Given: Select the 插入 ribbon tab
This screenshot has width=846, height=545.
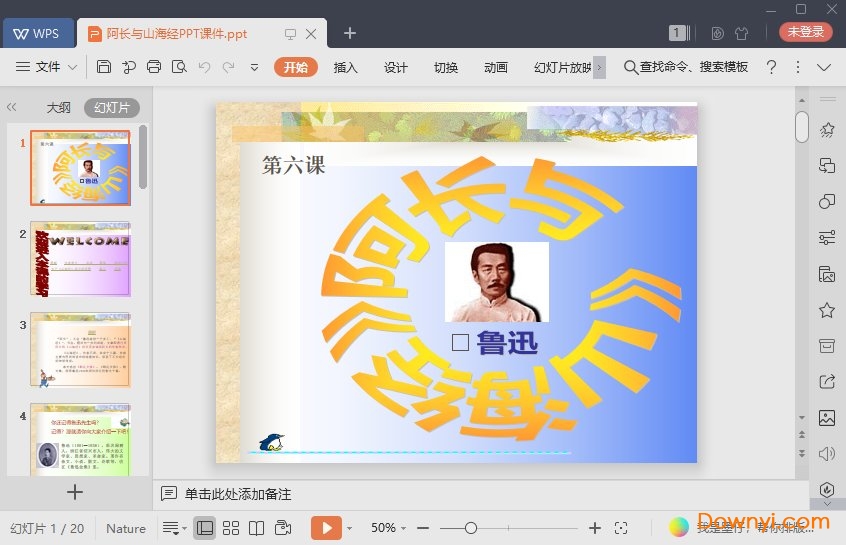Looking at the screenshot, I should [x=345, y=67].
